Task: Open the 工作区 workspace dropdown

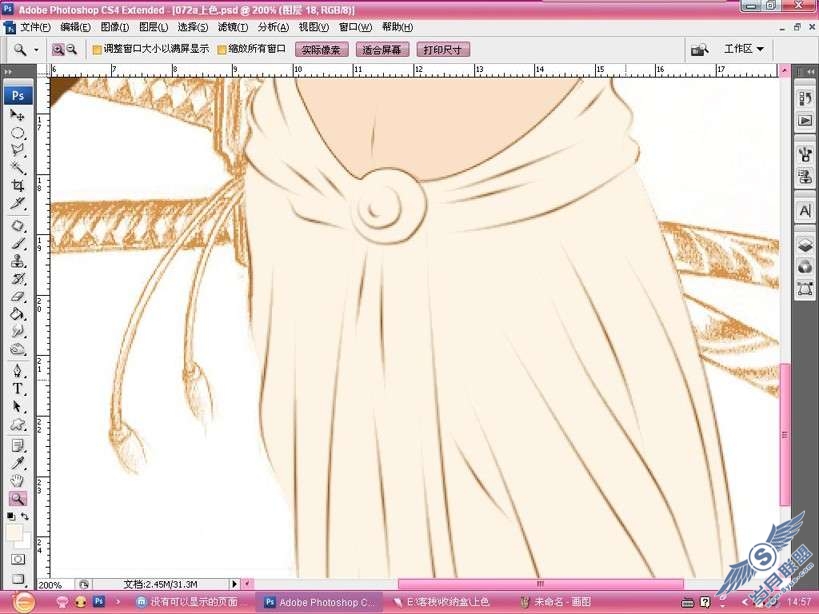Action: [x=744, y=49]
